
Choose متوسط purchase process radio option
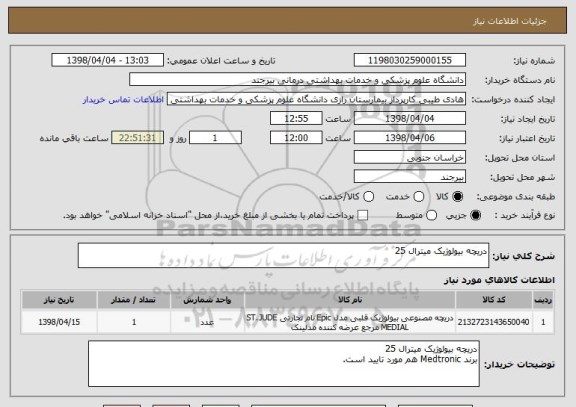point(431,216)
